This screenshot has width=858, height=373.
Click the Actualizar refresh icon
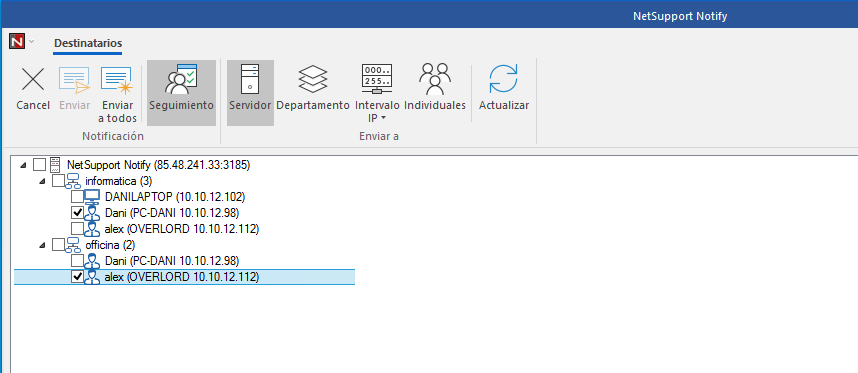503,79
